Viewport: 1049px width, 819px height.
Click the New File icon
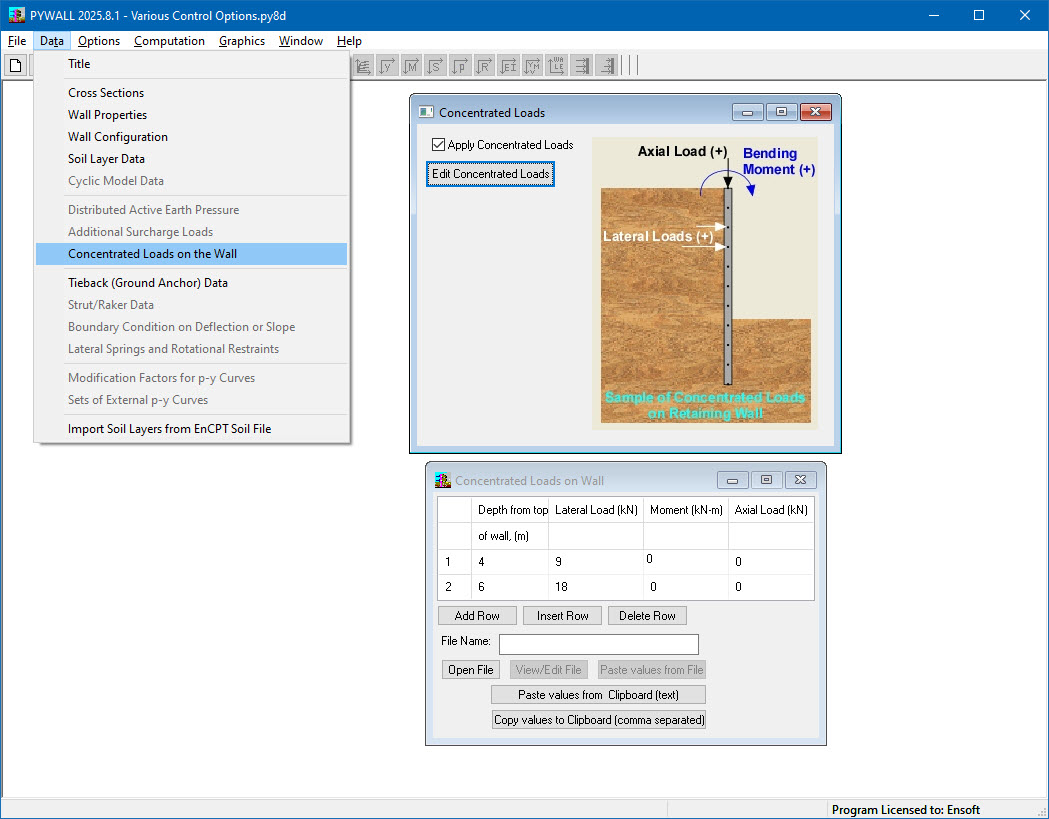coord(15,65)
